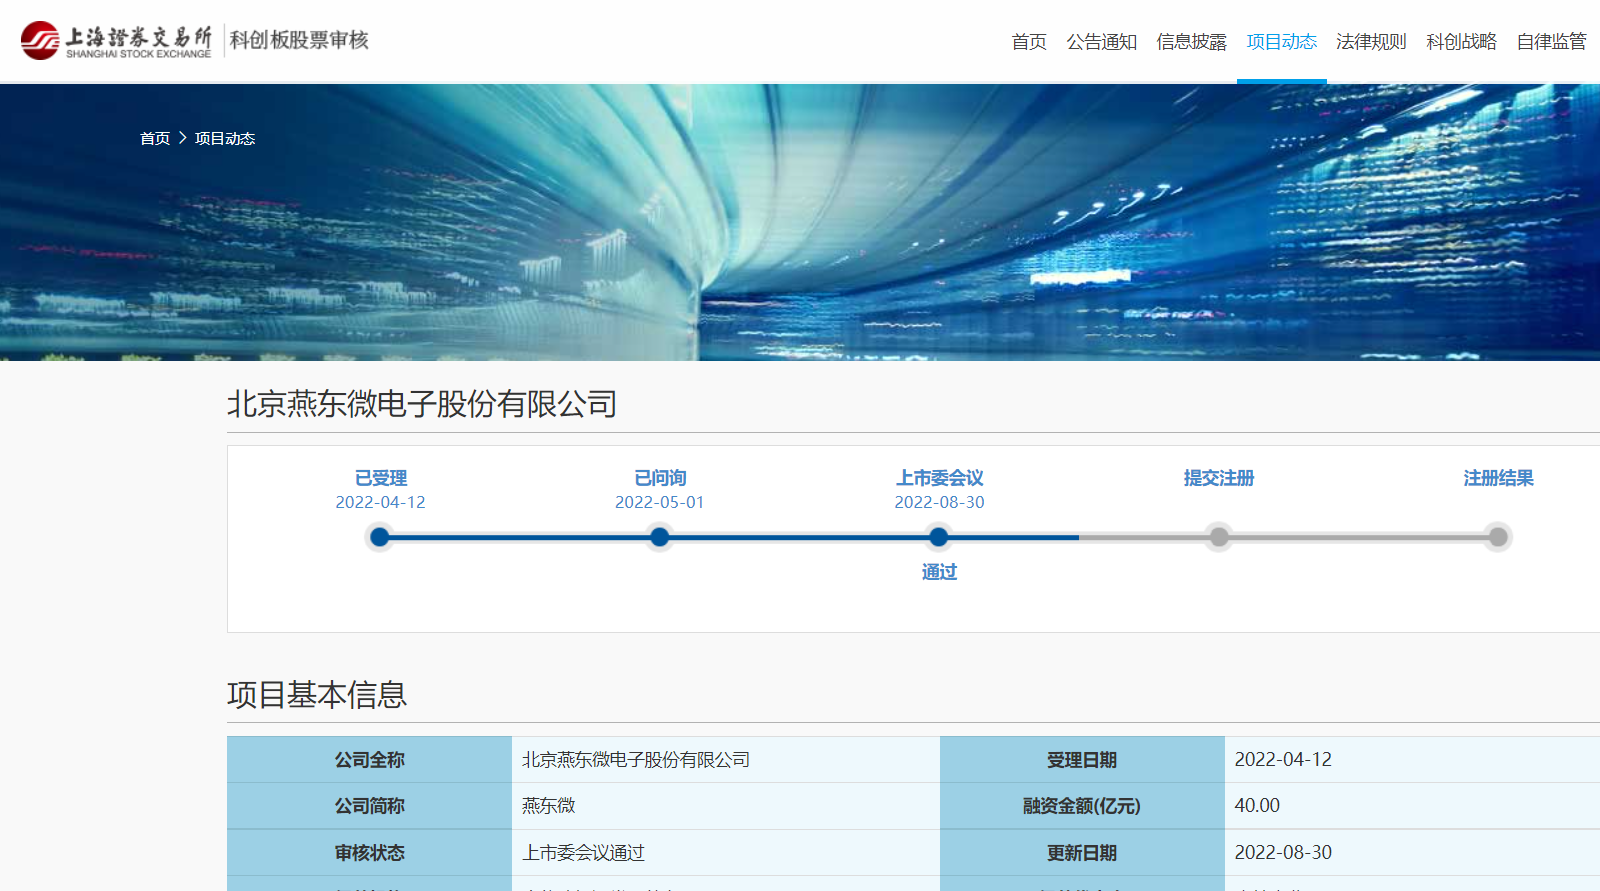The image size is (1600, 891).
Task: Click the 受理日期 table header cell
Action: point(1082,760)
